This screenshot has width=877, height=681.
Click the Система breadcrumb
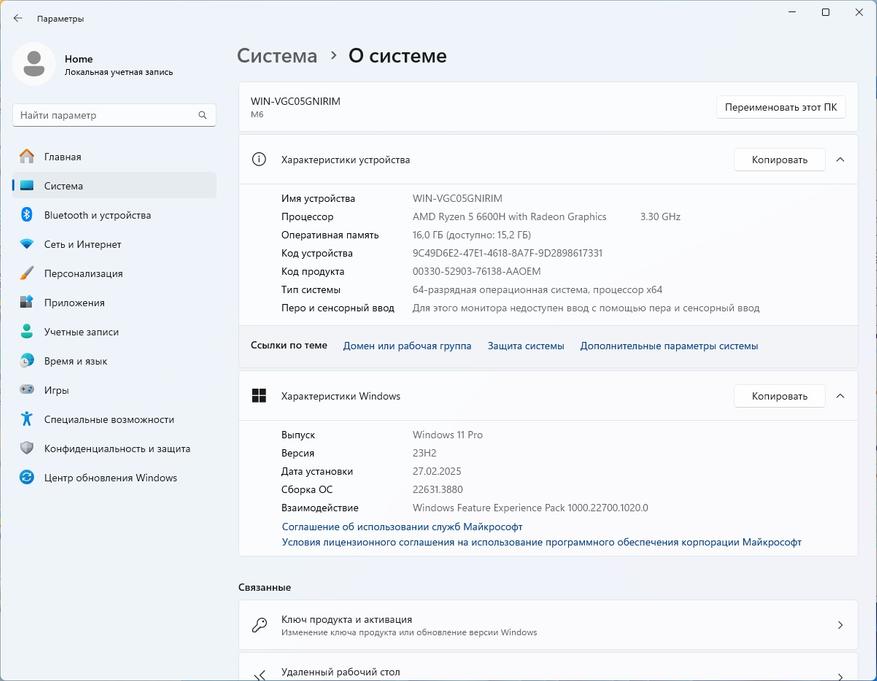(277, 56)
